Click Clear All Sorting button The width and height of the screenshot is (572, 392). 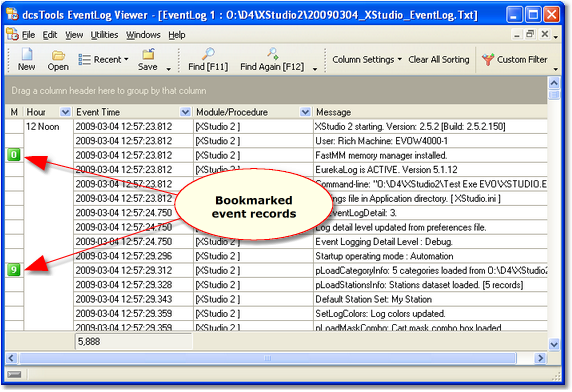tap(439, 59)
